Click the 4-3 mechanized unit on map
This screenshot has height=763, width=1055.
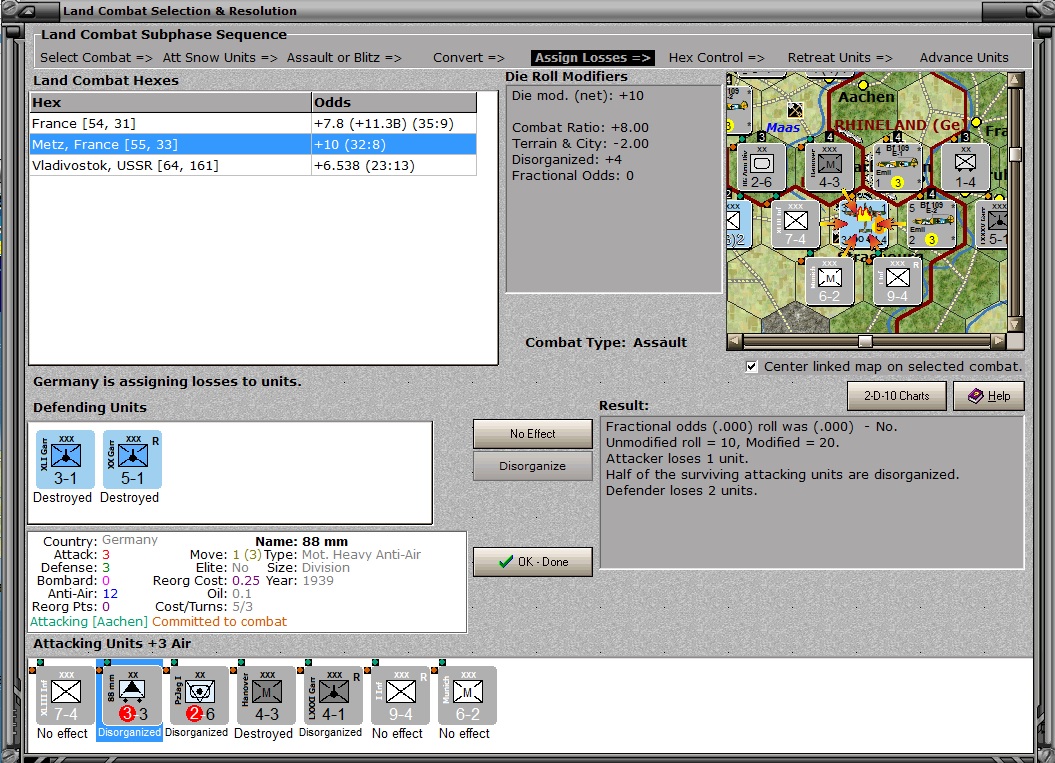point(829,168)
